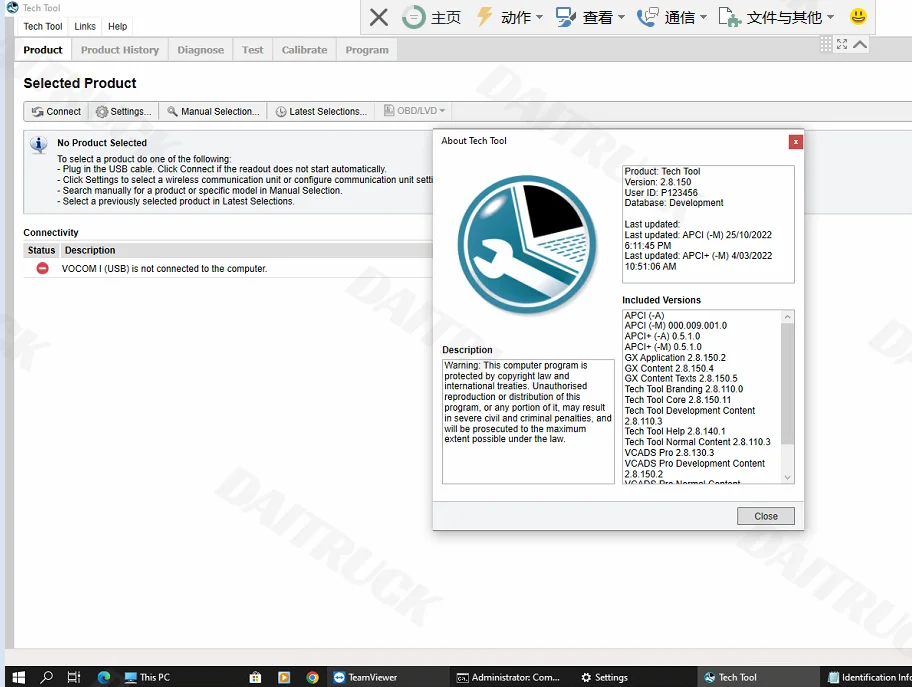
Task: Switch to Administrator Command Prompt taskbar item
Action: point(508,677)
